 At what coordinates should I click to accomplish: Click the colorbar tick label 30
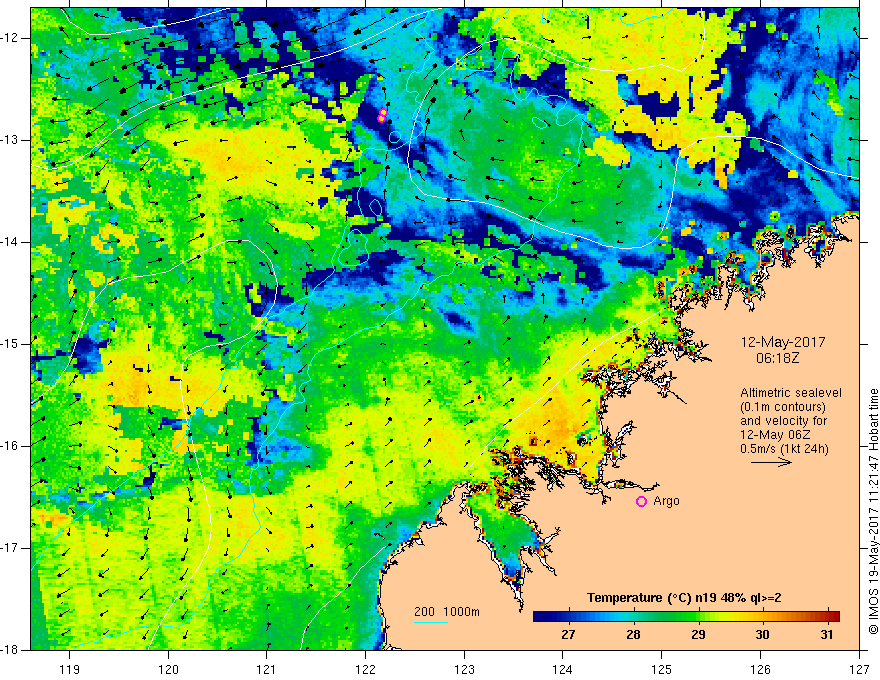[762, 635]
